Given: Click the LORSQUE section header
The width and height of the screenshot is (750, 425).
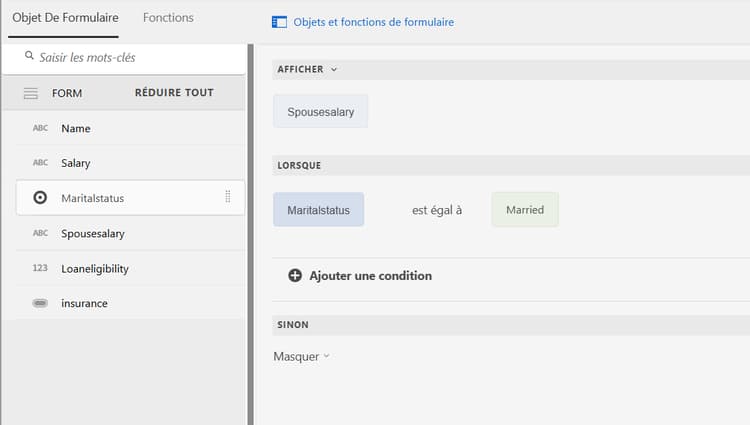Looking at the screenshot, I should 511,165.
